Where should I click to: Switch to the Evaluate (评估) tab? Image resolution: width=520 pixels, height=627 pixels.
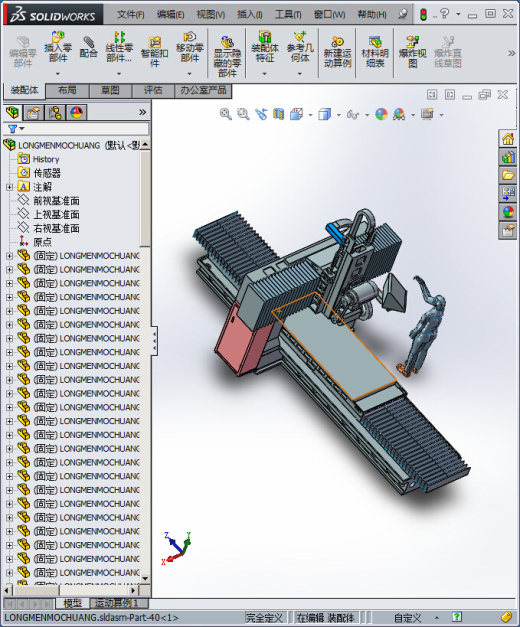pos(153,90)
